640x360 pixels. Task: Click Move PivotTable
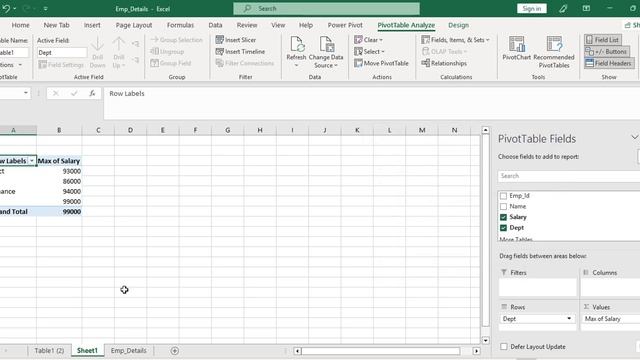pyautogui.click(x=381, y=63)
